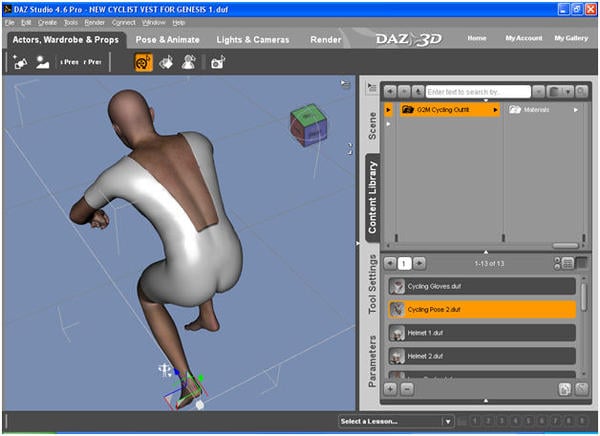Open viewport options menu icon
Screen dimensions: 600x436
click(346, 84)
